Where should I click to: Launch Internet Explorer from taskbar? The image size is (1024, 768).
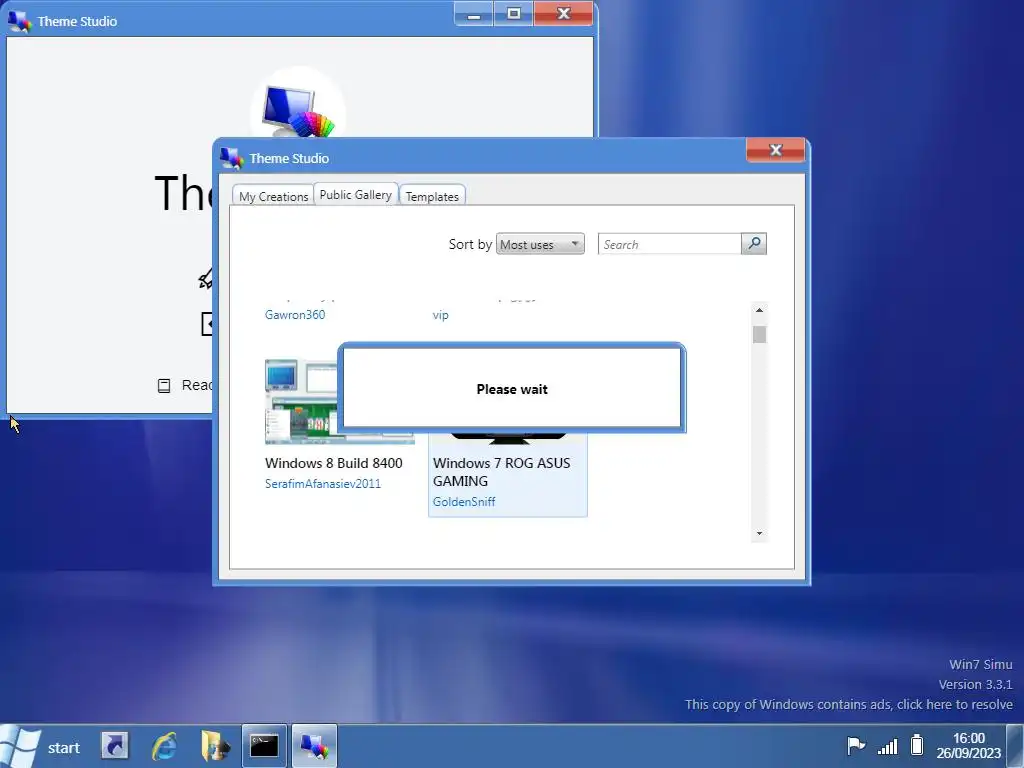[165, 746]
